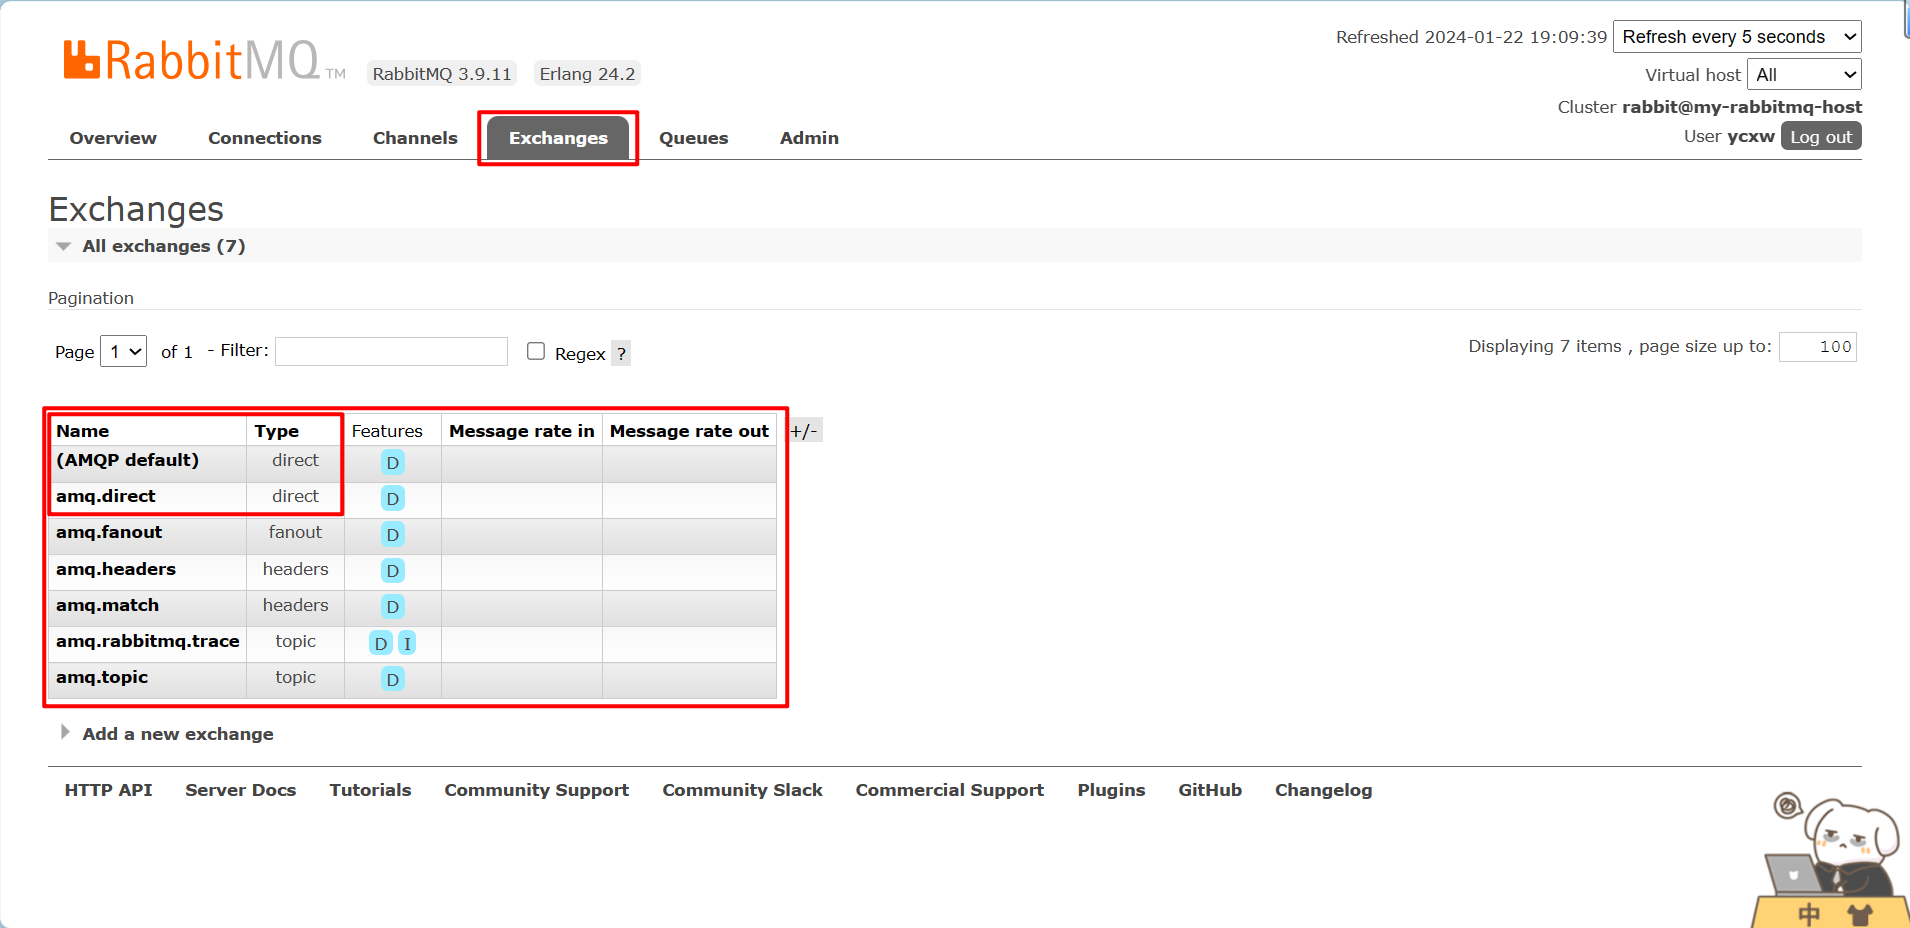This screenshot has height=928, width=1910.
Task: Click the Filter text field
Action: click(x=391, y=352)
